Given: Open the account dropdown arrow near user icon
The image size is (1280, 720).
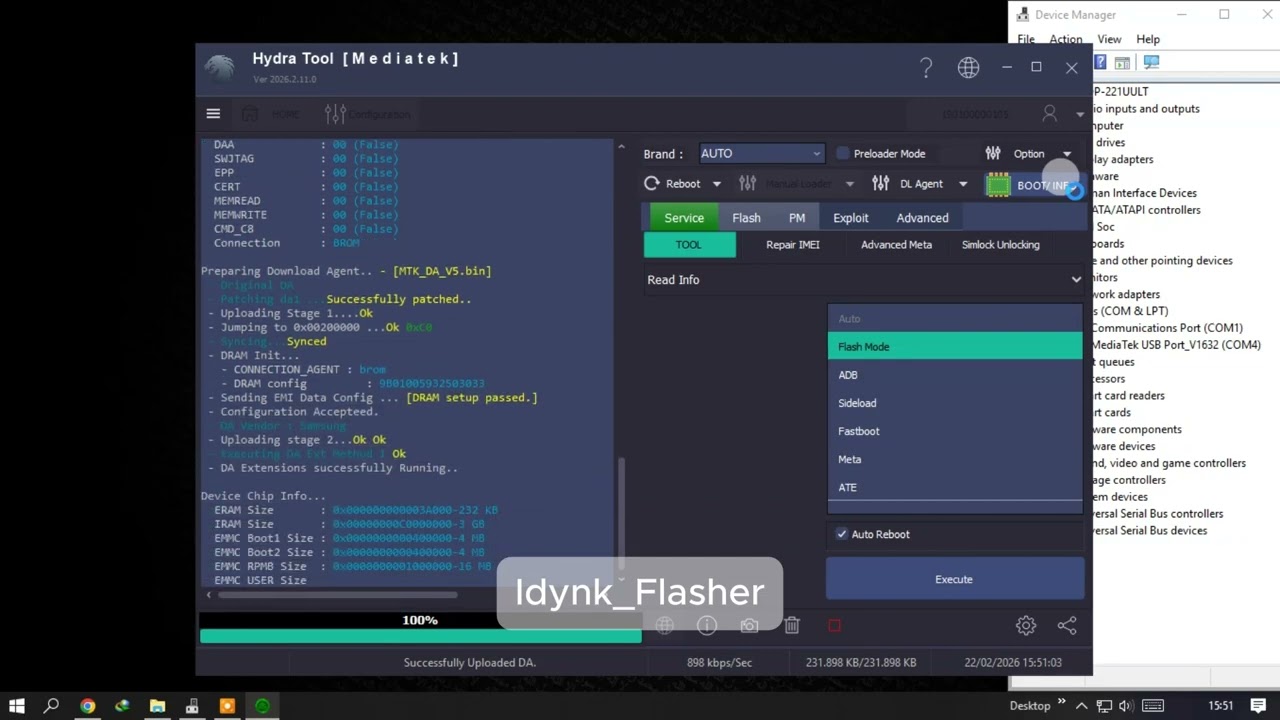Looking at the screenshot, I should [1080, 115].
